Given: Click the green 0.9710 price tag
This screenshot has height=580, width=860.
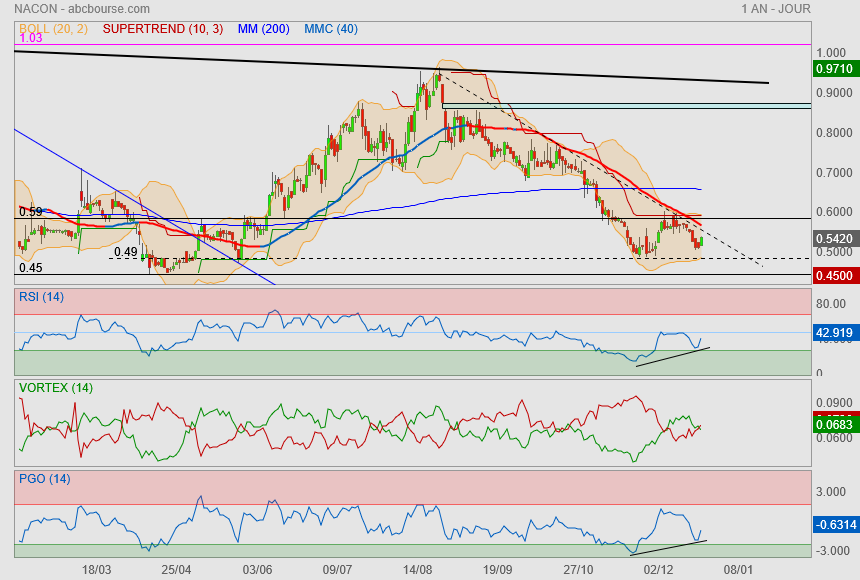Looking at the screenshot, I should point(834,69).
